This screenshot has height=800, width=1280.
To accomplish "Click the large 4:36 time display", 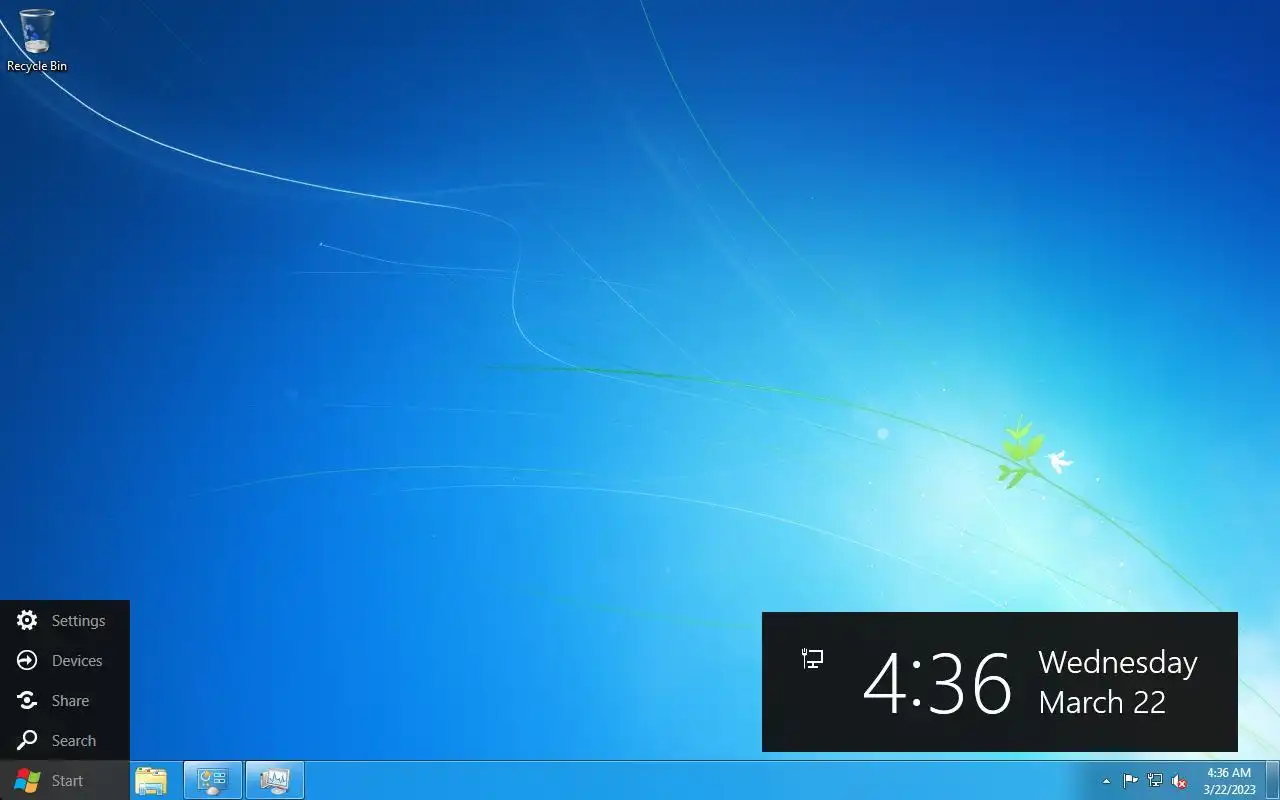I will coord(937,682).
